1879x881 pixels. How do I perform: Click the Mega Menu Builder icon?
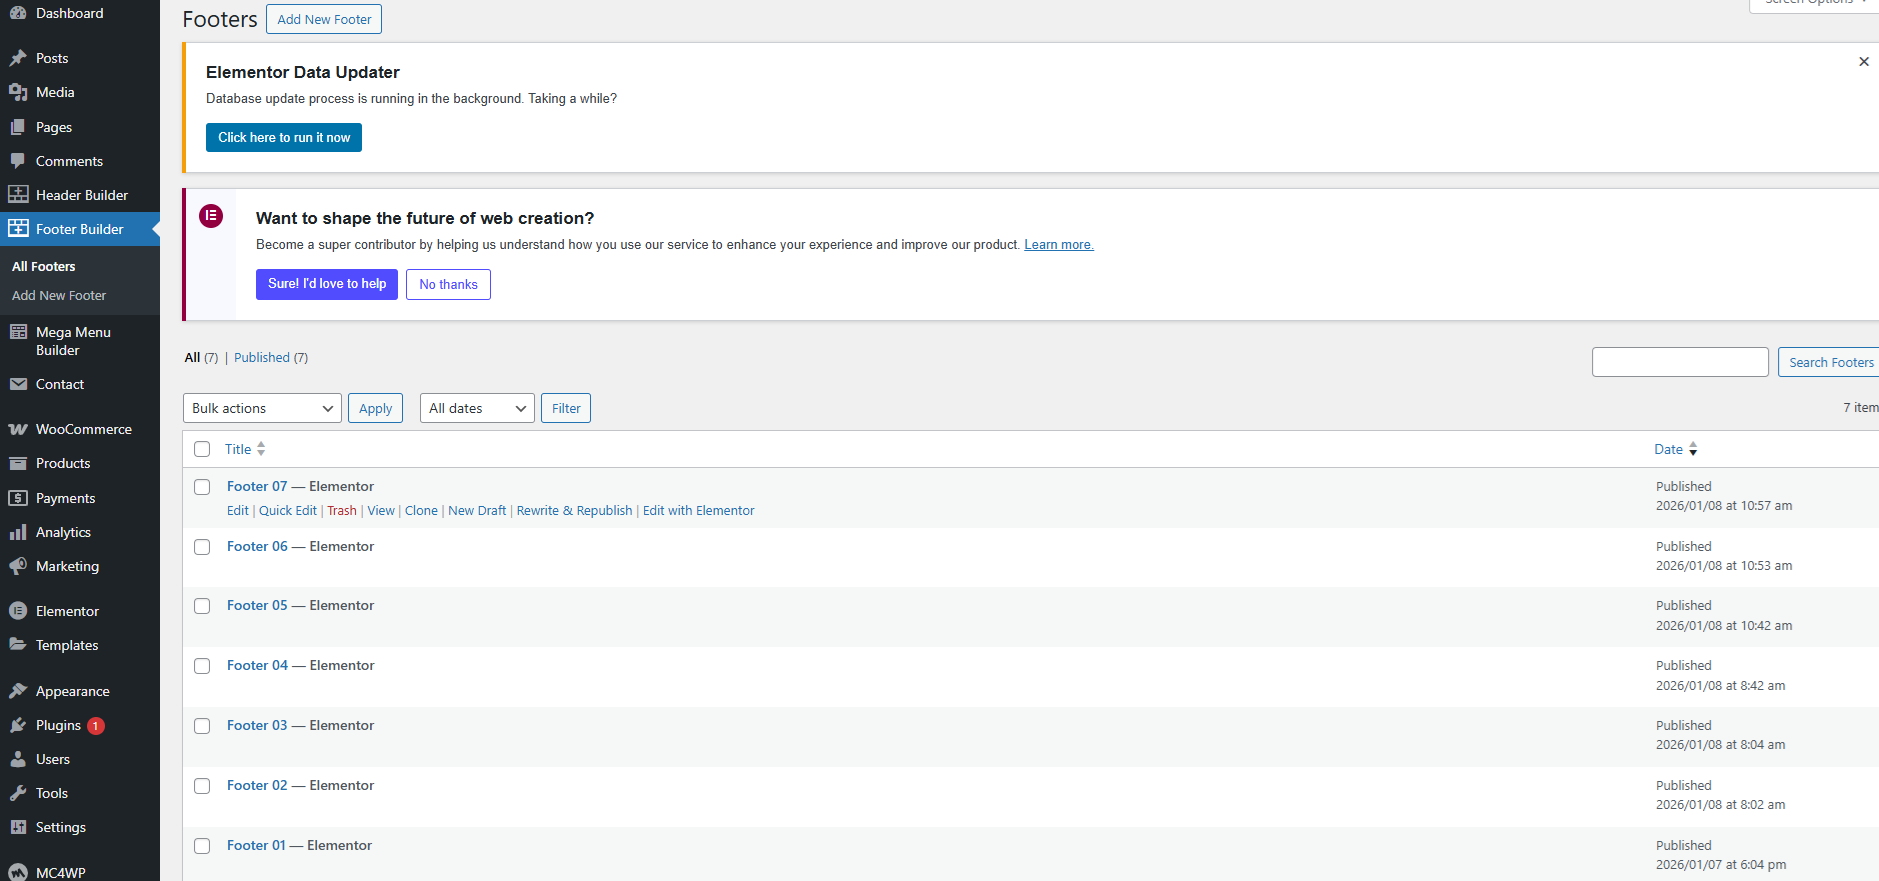coord(18,332)
